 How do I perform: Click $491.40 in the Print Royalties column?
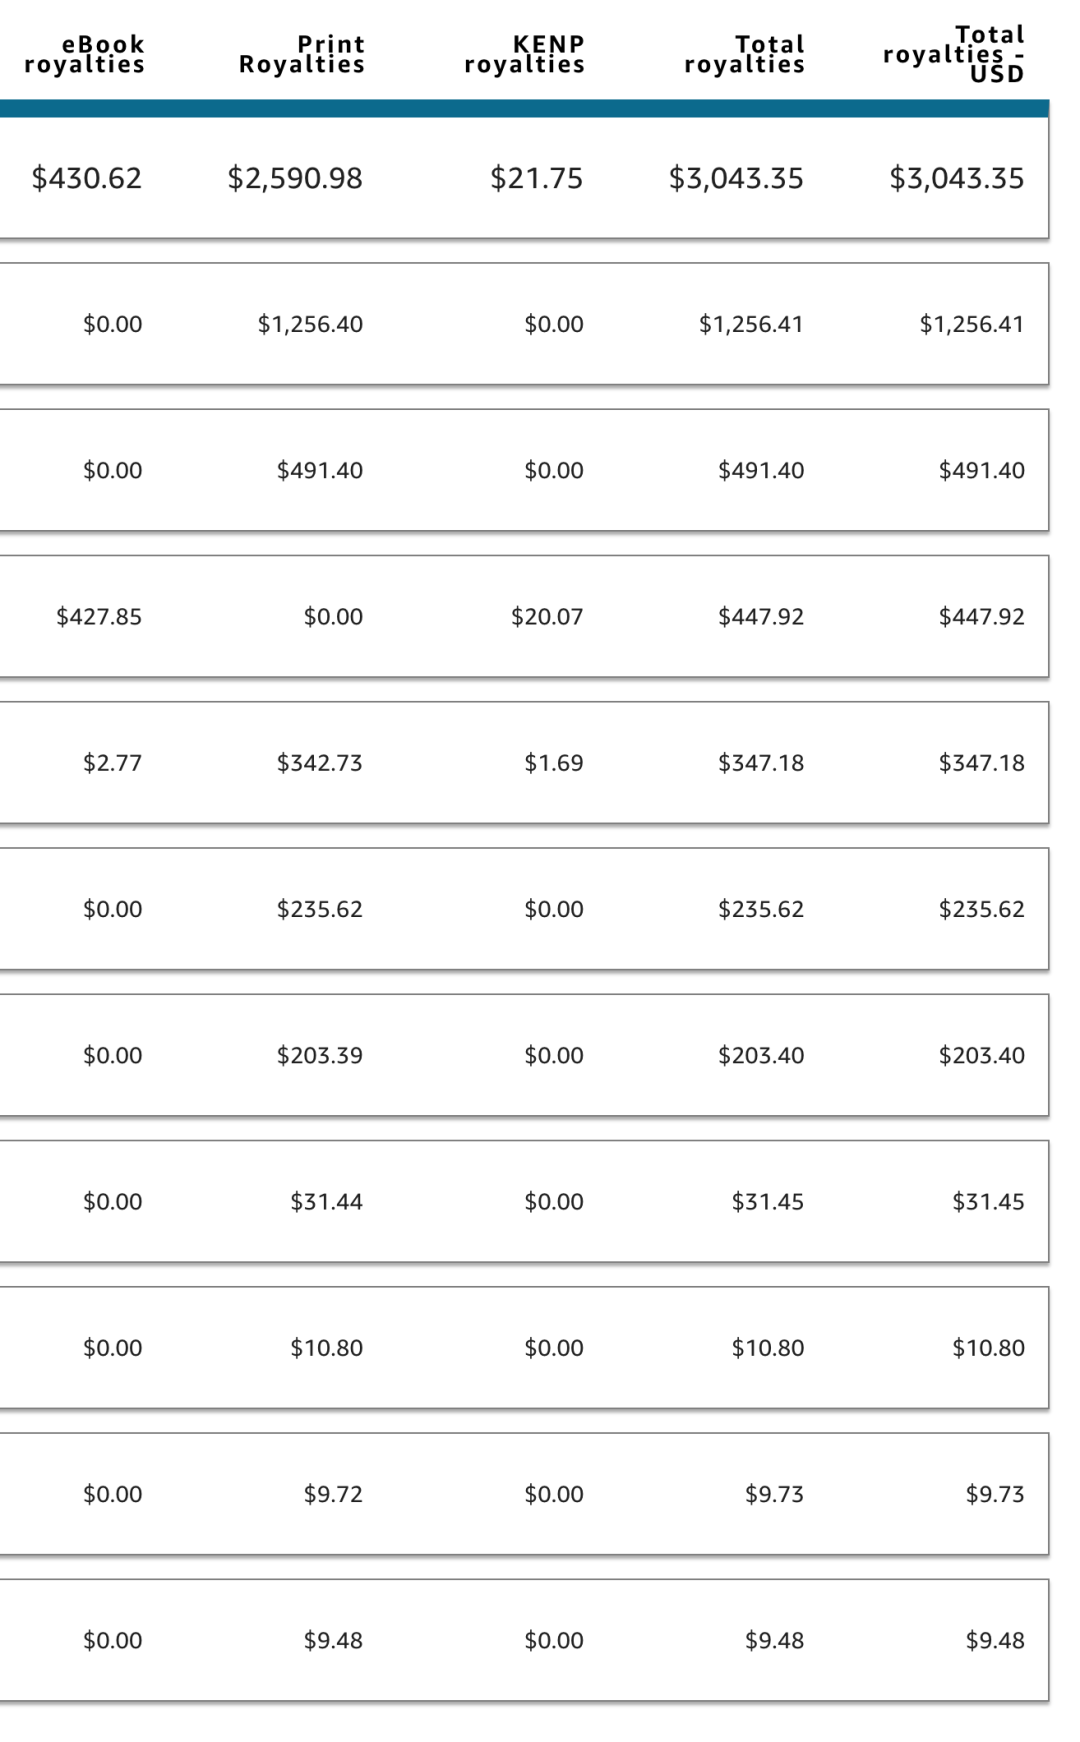coord(320,471)
